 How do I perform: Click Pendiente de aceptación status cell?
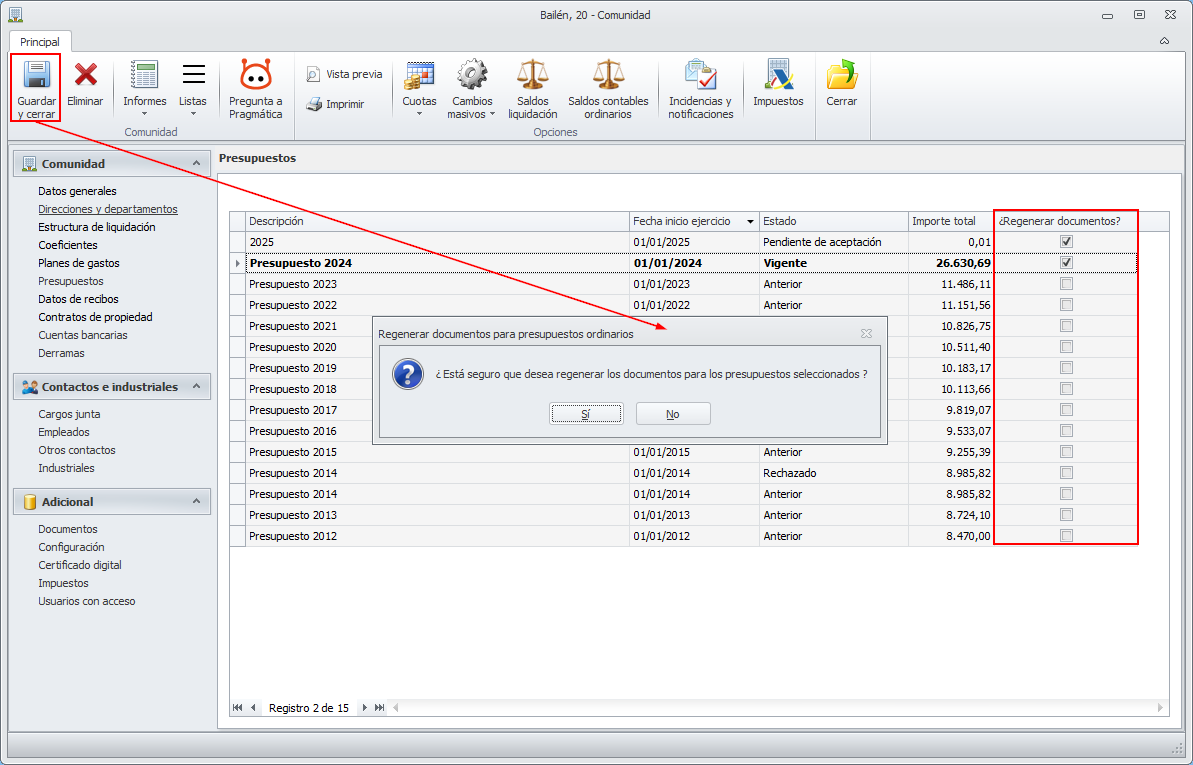(834, 241)
